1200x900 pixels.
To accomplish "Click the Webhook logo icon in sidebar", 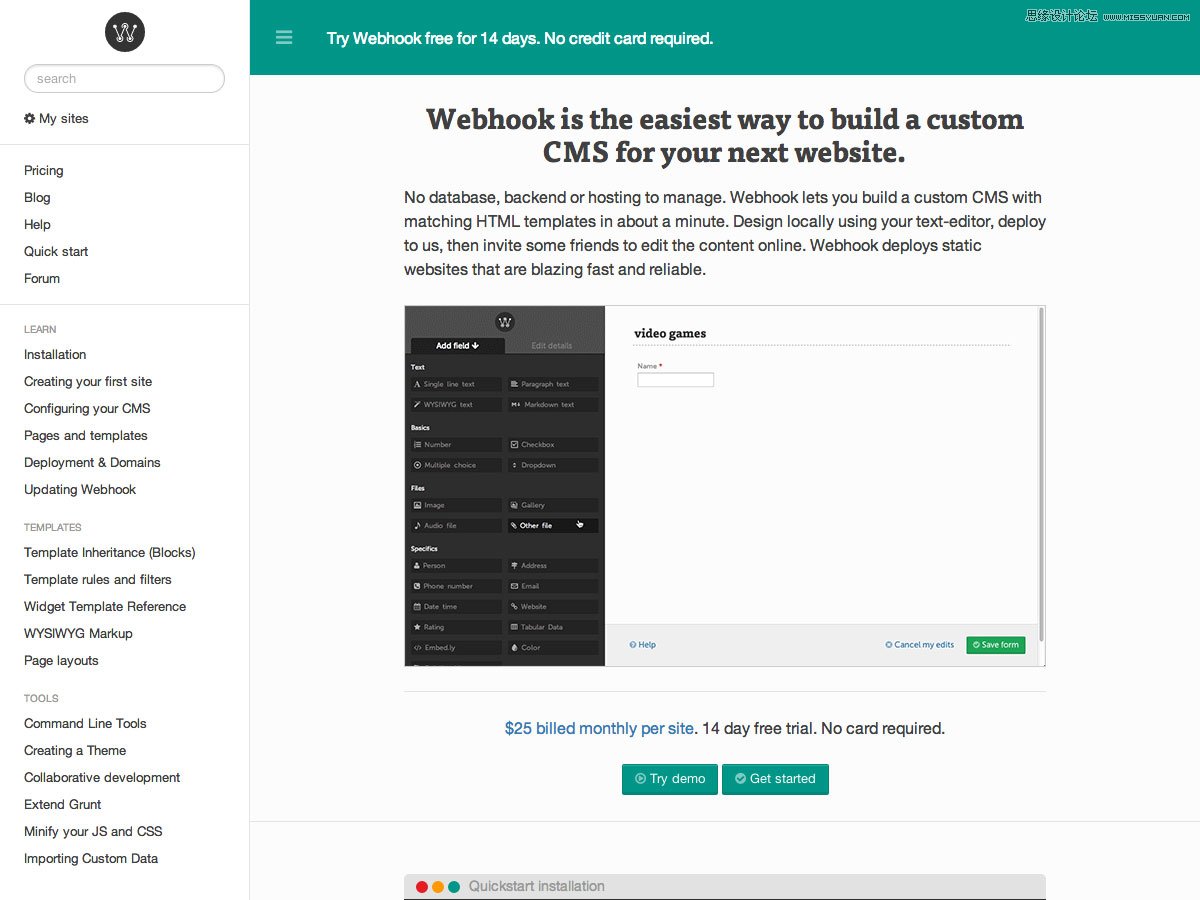I will [125, 32].
